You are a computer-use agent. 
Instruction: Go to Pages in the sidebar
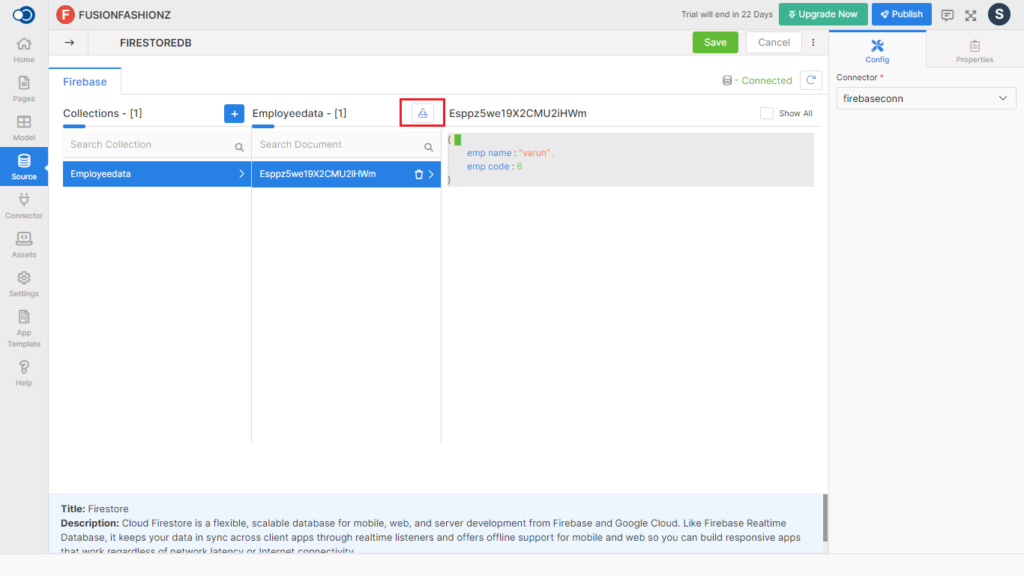[x=24, y=89]
